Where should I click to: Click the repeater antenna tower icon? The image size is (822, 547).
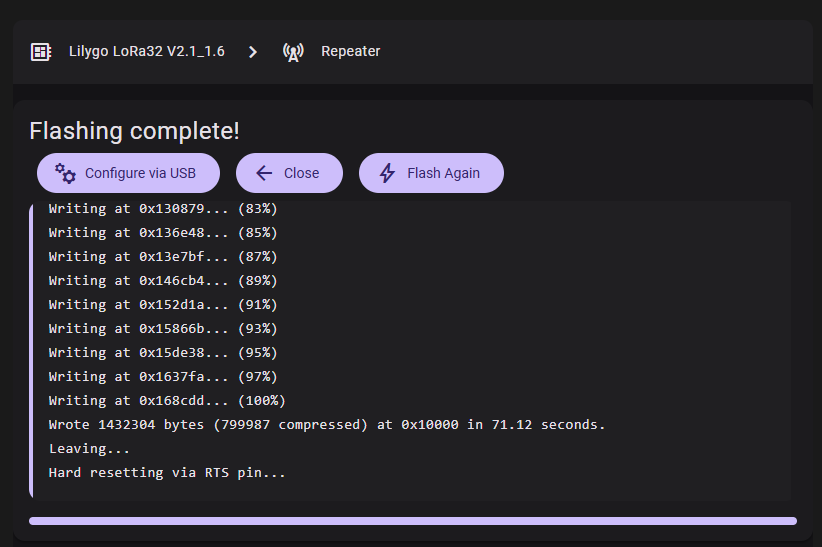pos(294,52)
